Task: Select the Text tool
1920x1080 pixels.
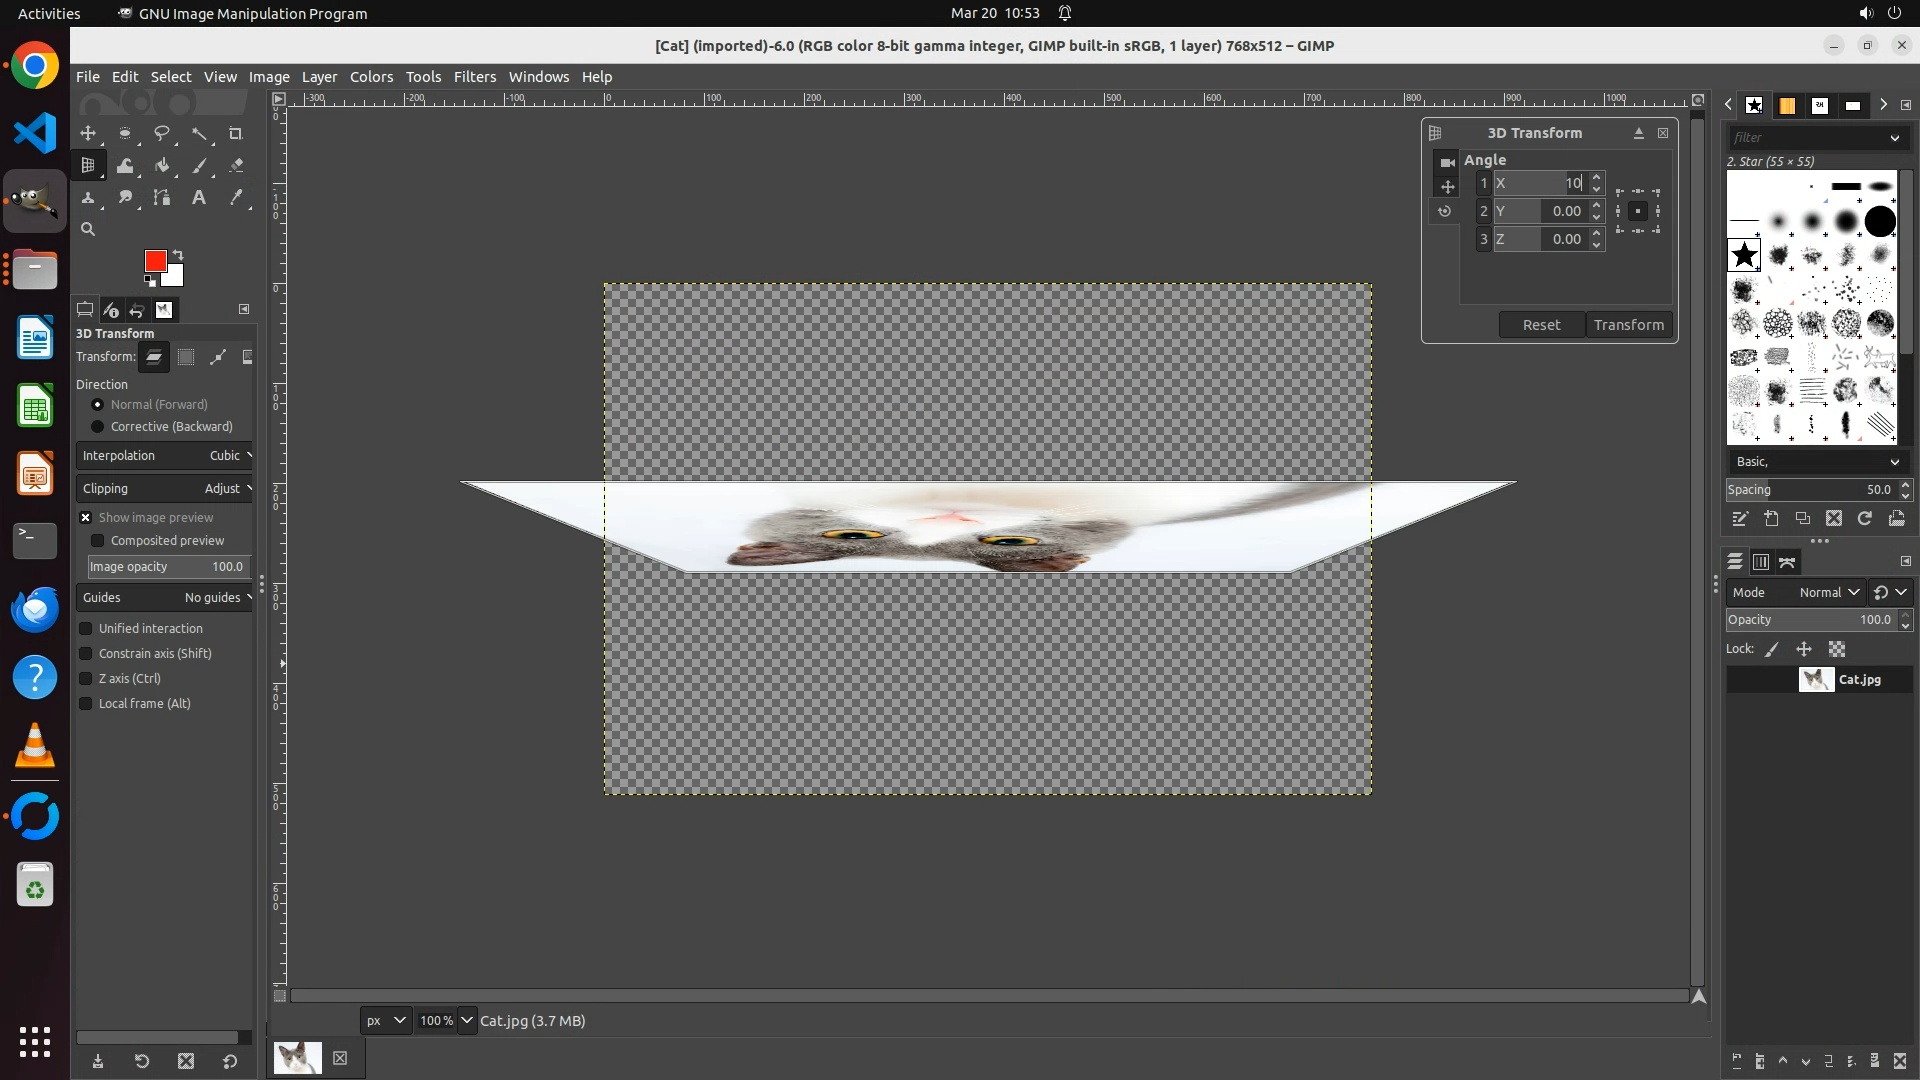Action: point(199,198)
